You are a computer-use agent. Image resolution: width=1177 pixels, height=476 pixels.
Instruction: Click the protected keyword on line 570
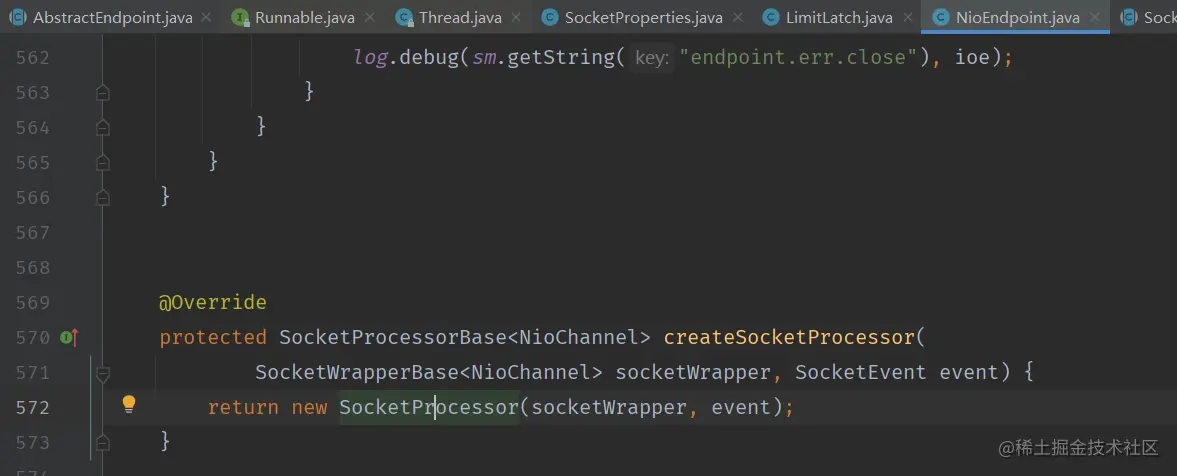[x=213, y=338]
